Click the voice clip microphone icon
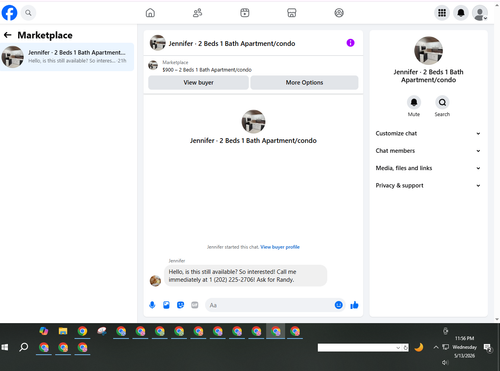This screenshot has height=371, width=500. click(152, 305)
